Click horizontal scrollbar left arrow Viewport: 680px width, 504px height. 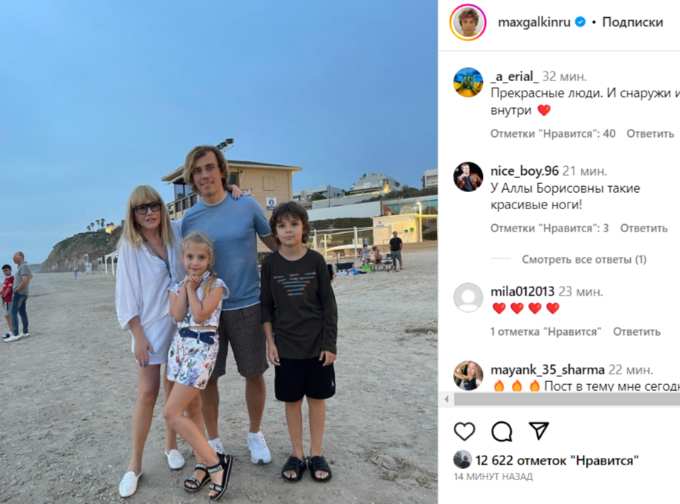pos(447,399)
